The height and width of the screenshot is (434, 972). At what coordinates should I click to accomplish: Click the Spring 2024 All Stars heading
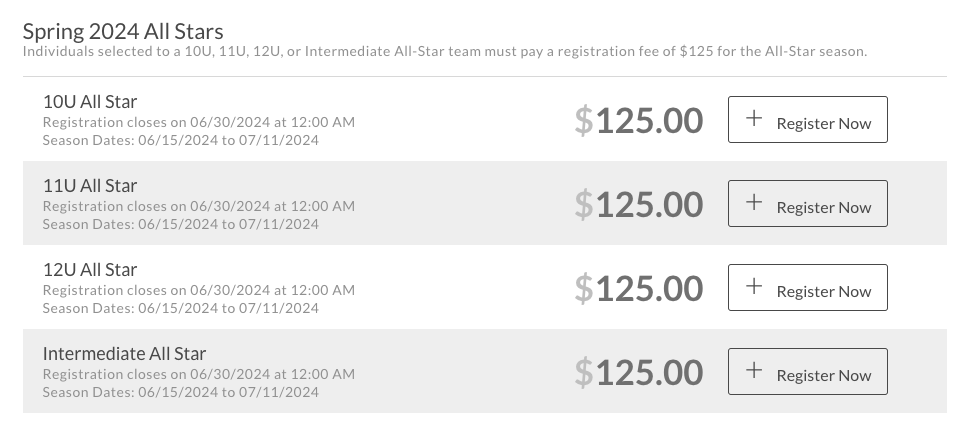click(123, 32)
